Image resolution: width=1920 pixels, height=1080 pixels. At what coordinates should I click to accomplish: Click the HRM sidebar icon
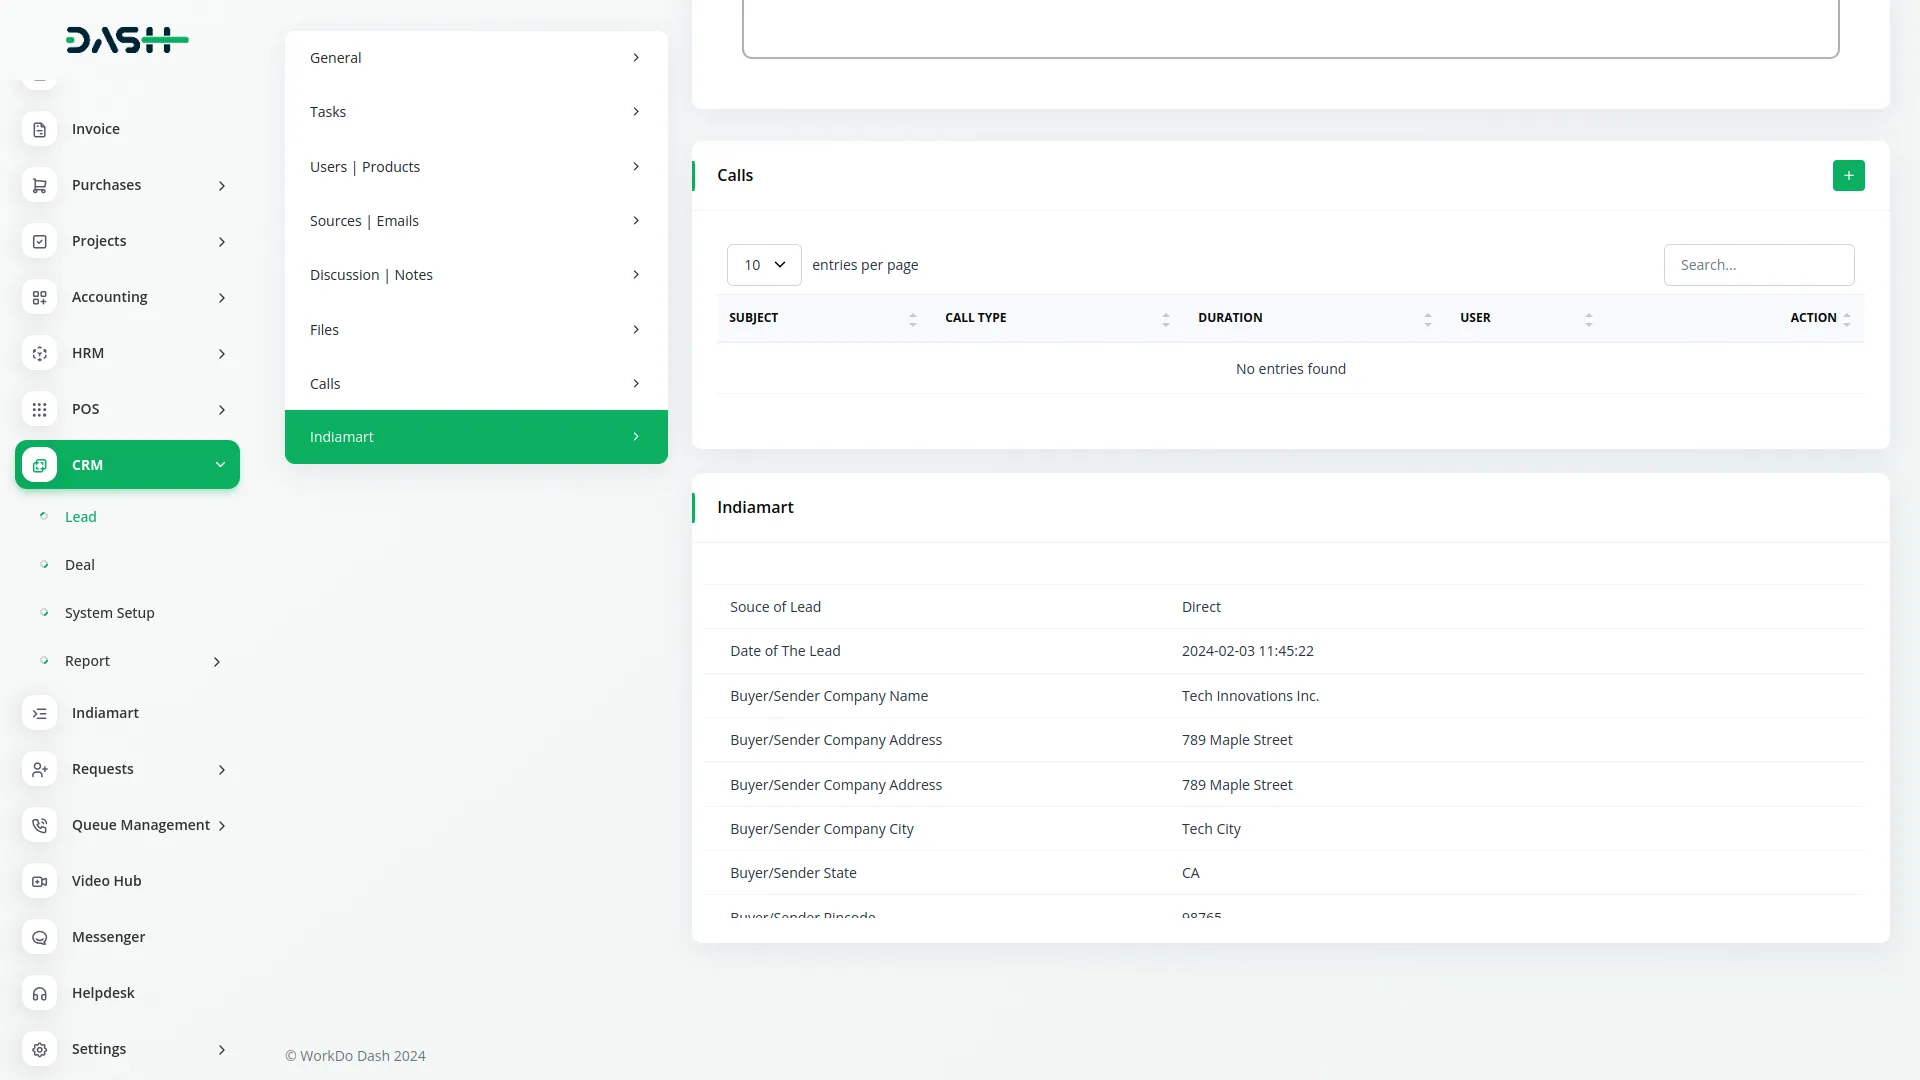click(39, 354)
